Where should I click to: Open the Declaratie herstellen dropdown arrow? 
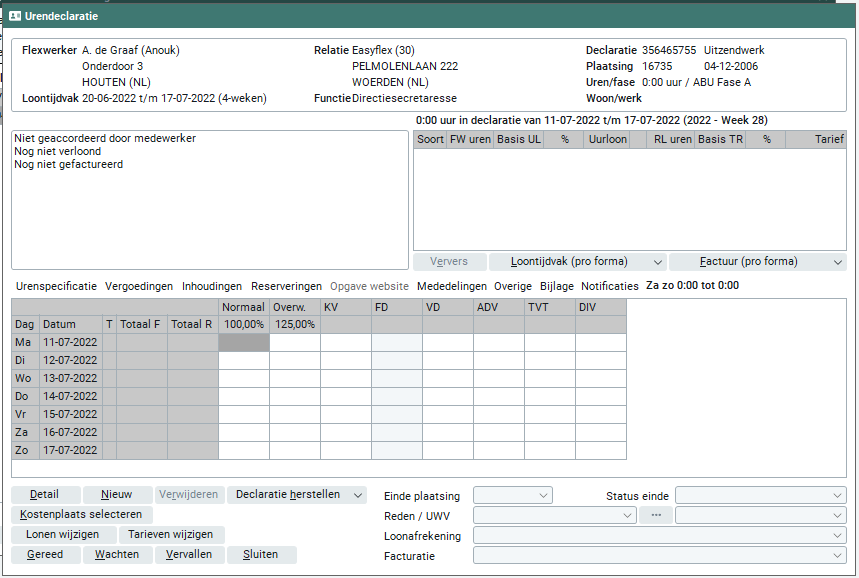click(358, 495)
